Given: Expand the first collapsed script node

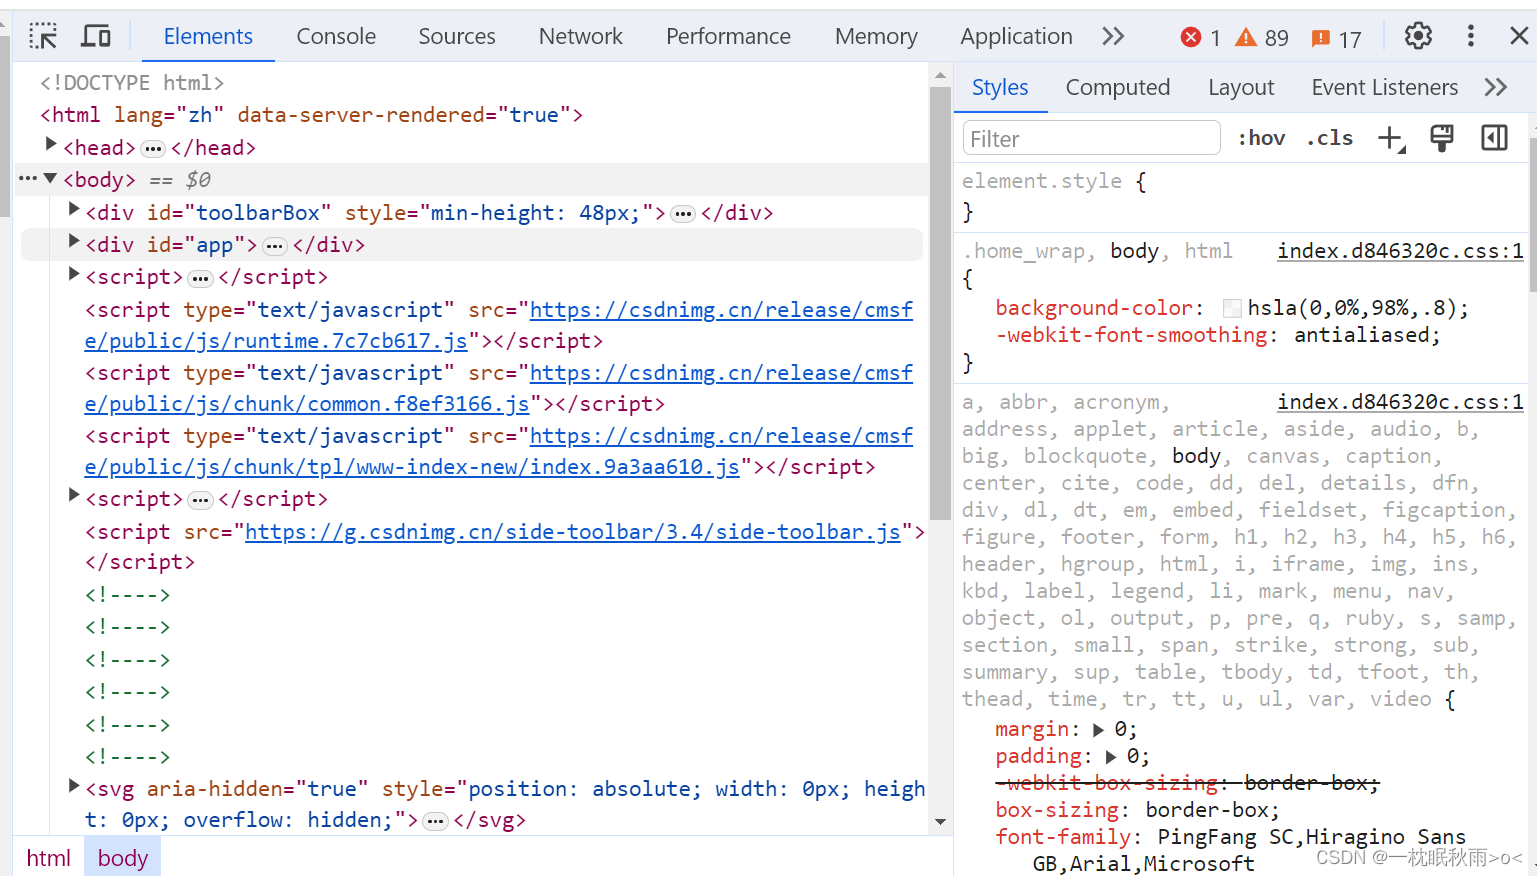Looking at the screenshot, I should [x=73, y=274].
